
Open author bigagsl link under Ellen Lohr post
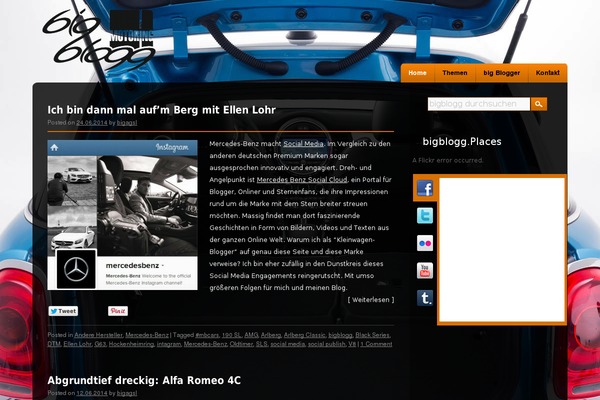tap(127, 123)
